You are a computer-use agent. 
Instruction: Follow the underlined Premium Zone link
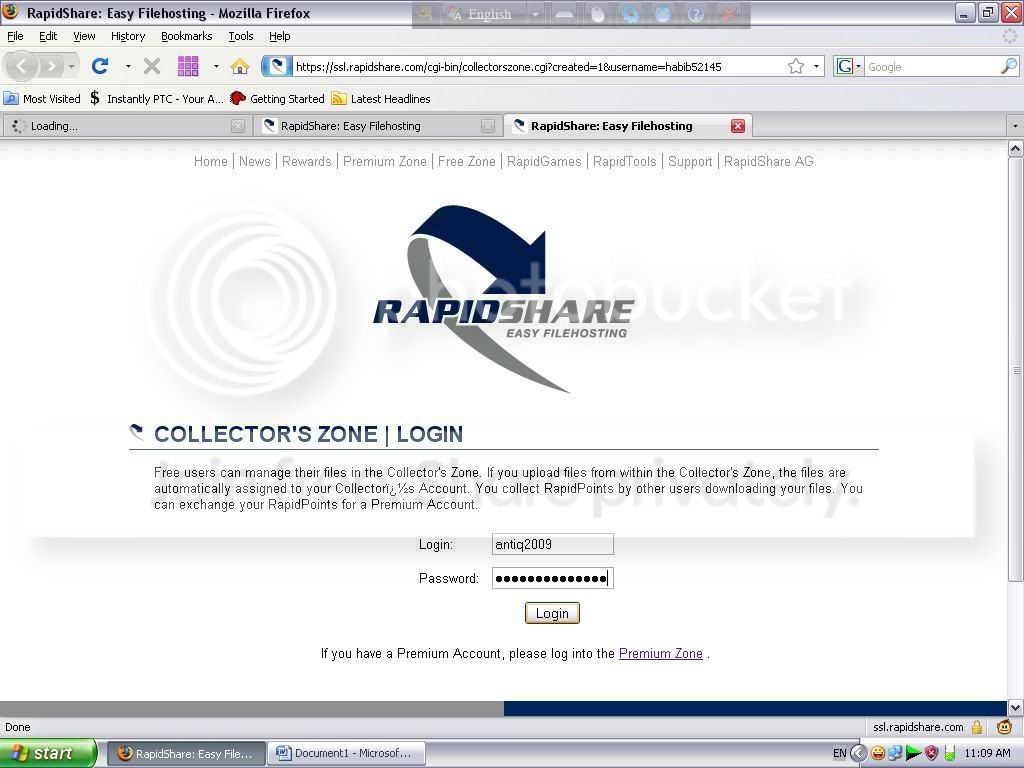click(661, 653)
